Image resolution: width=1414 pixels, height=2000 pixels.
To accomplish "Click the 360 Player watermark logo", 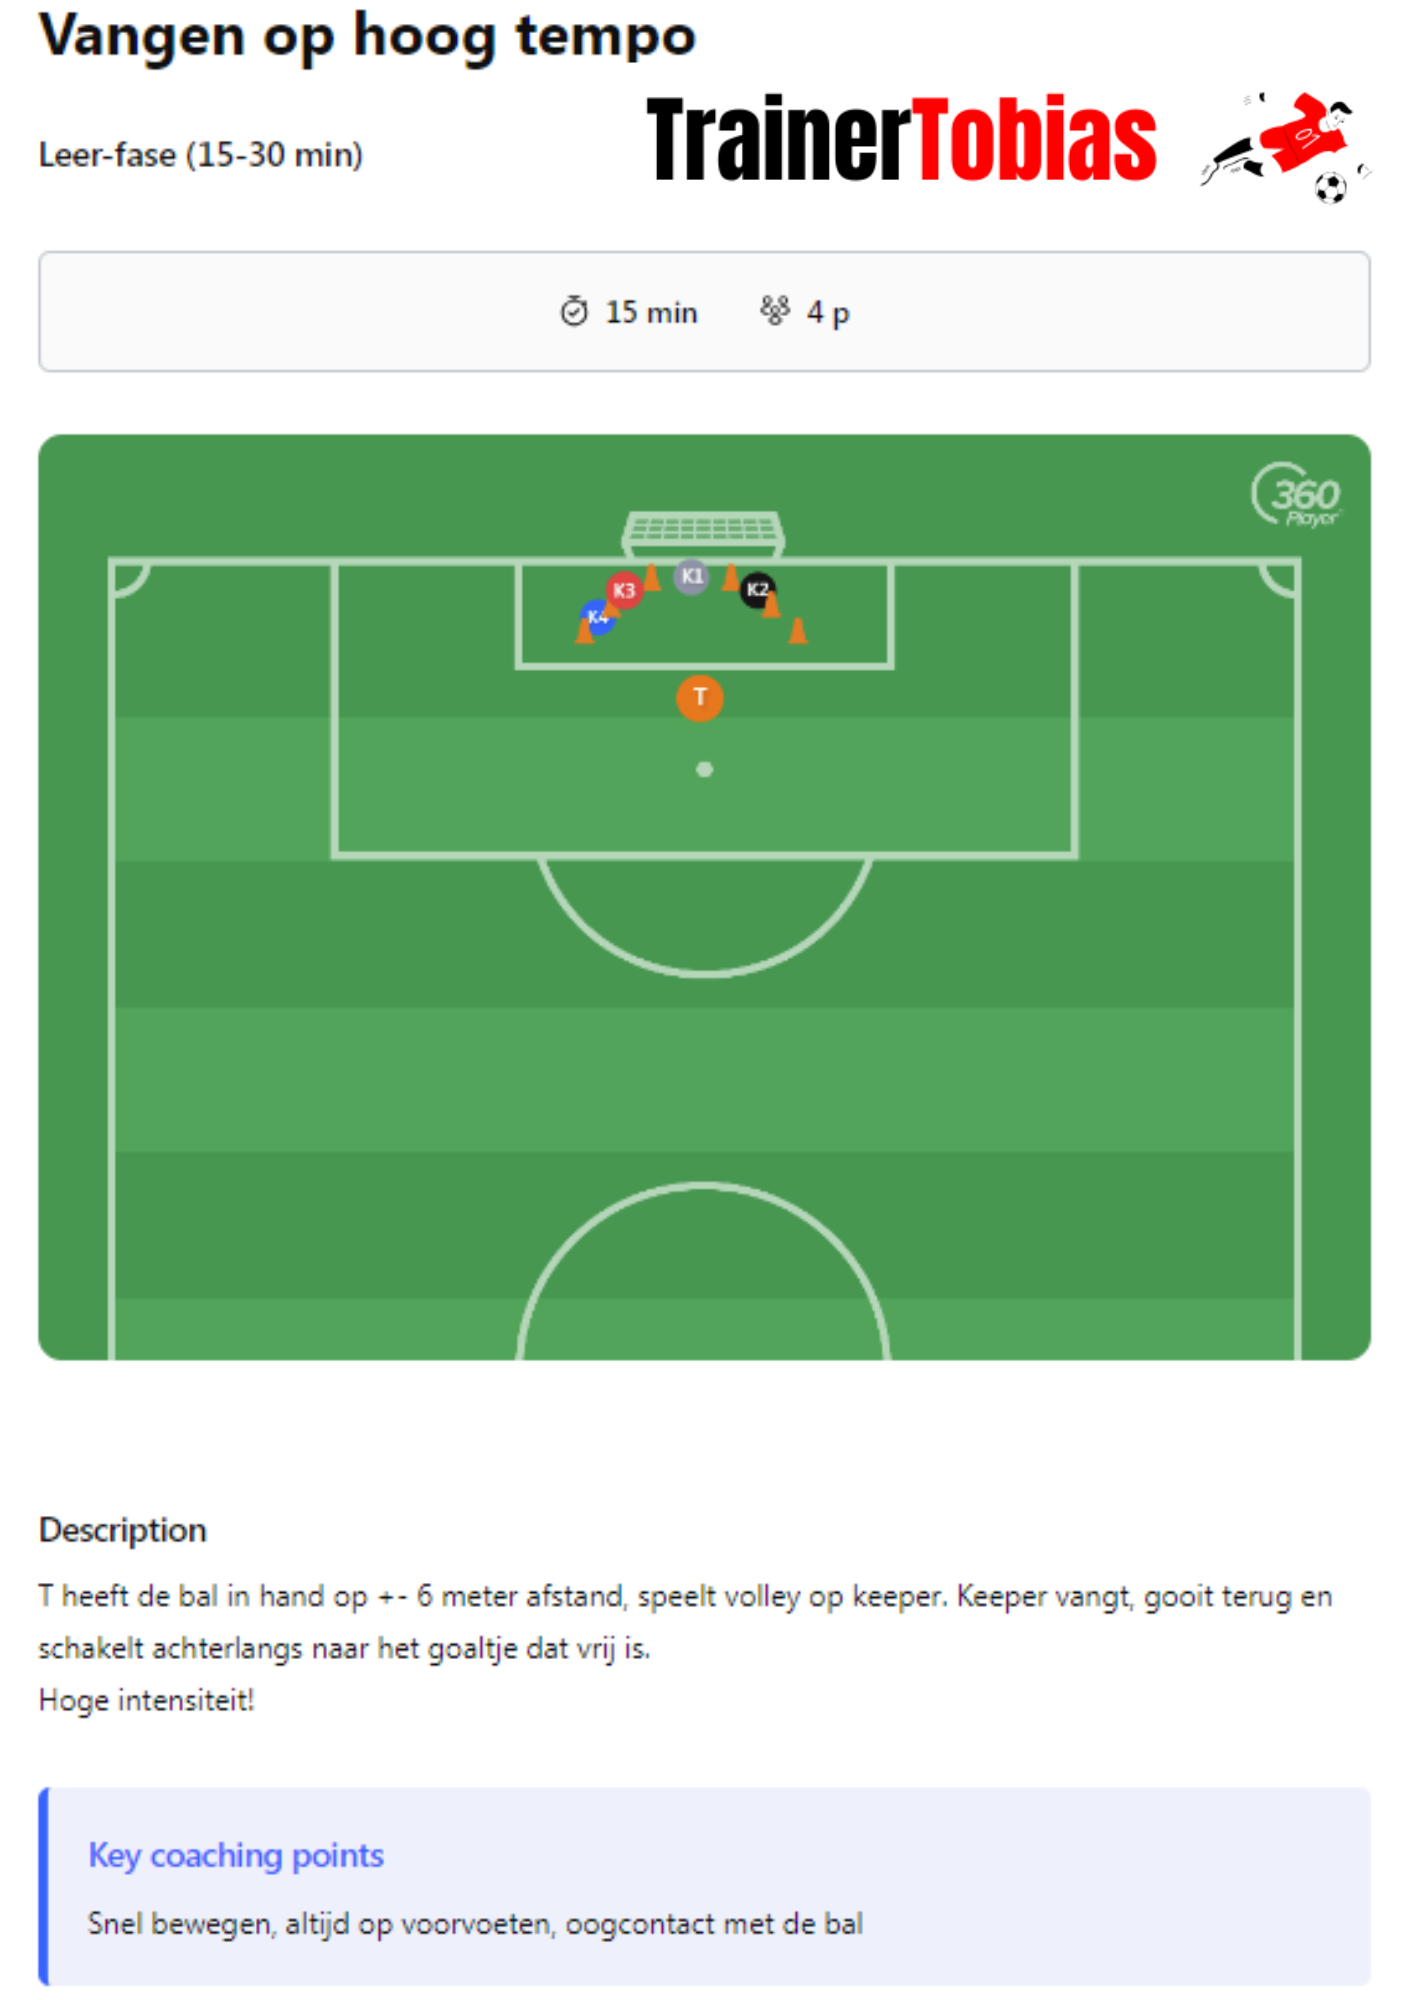I will coord(1296,494).
